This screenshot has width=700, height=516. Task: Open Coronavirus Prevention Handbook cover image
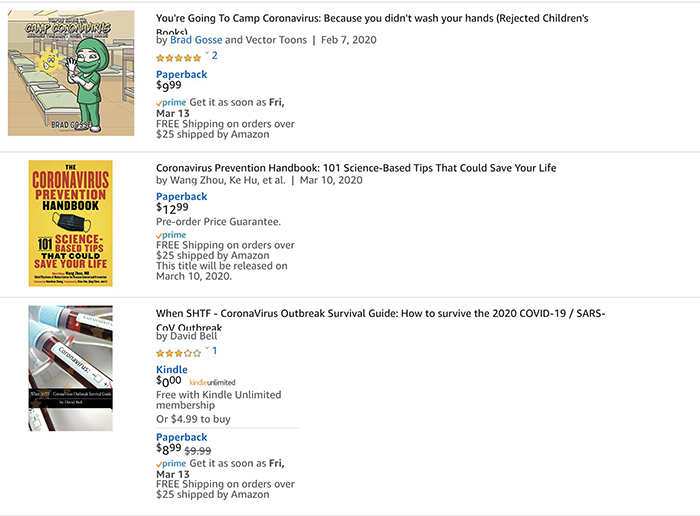(70, 222)
